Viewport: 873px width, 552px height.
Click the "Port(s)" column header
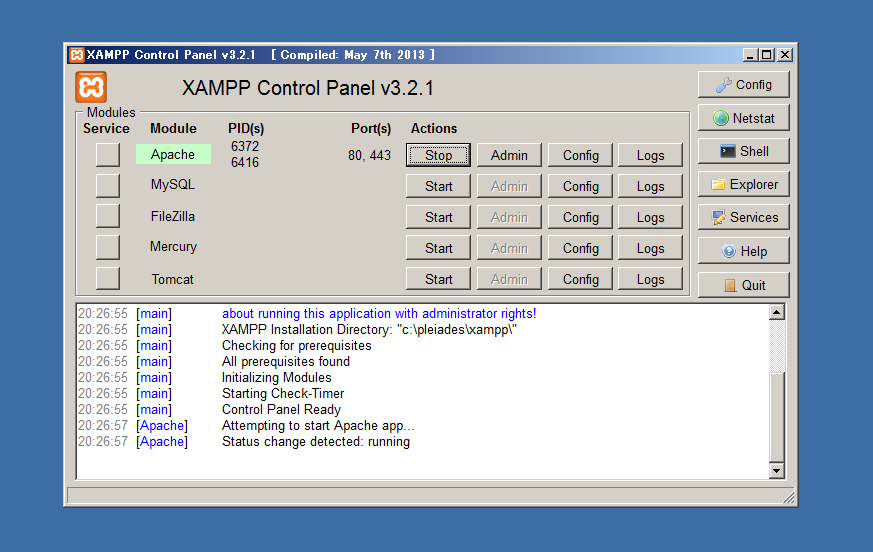coord(371,129)
